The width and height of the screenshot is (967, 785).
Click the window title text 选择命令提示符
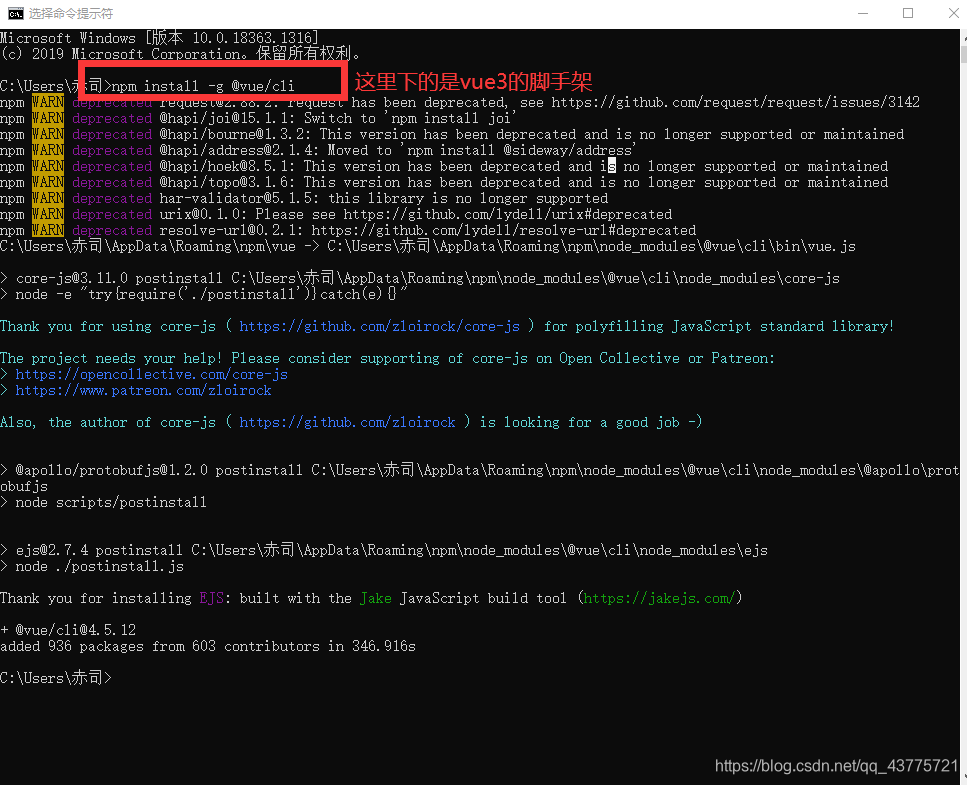pyautogui.click(x=71, y=14)
